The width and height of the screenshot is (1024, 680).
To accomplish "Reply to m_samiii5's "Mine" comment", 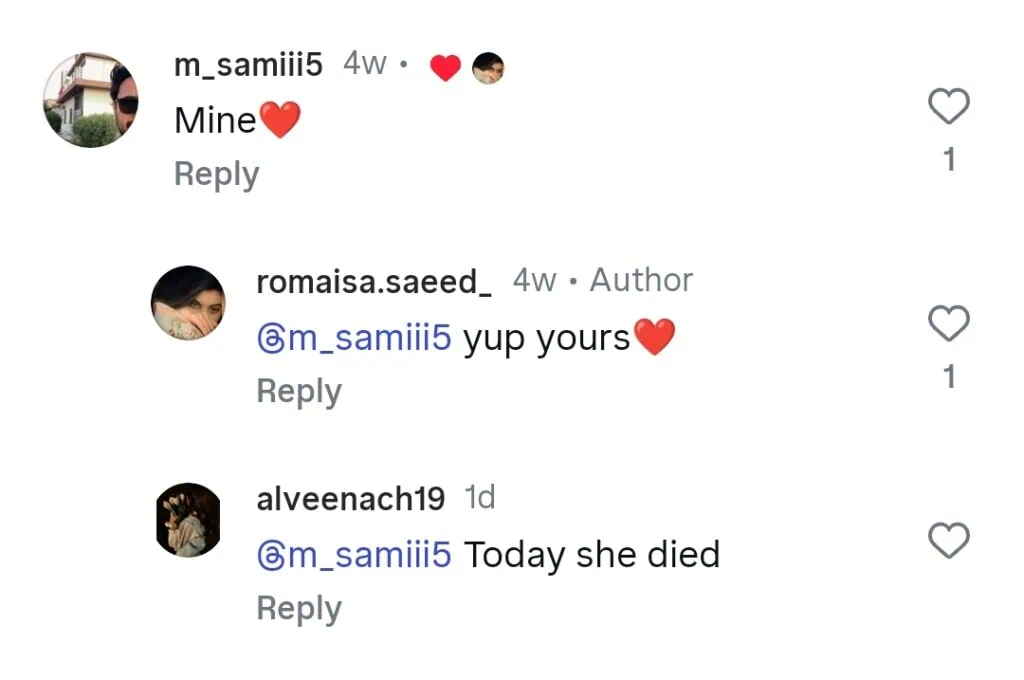I will (x=216, y=174).
